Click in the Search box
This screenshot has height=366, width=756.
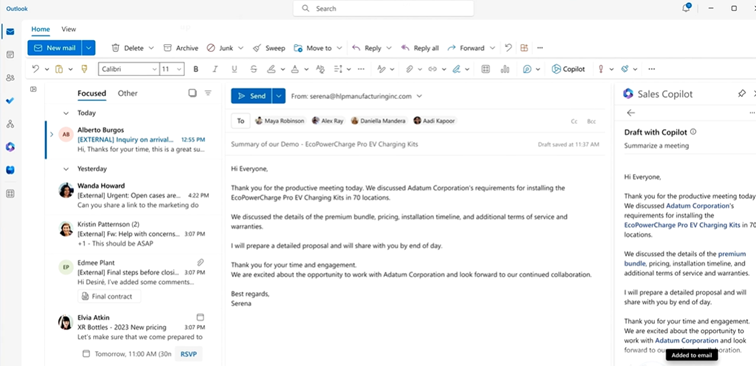383,8
